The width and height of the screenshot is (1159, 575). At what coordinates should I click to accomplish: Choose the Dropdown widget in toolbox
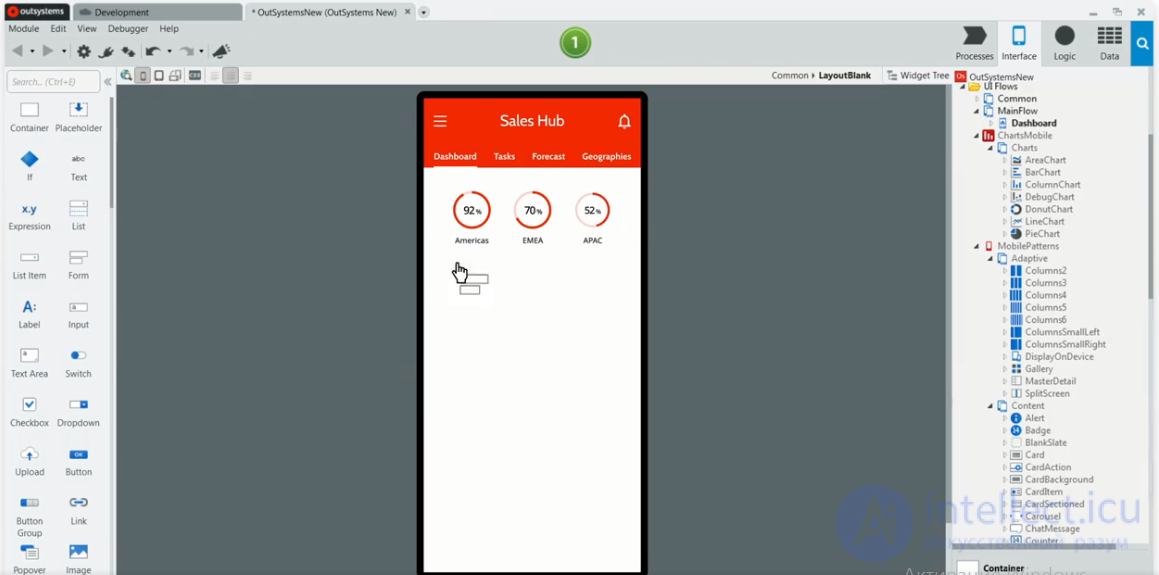coord(78,412)
